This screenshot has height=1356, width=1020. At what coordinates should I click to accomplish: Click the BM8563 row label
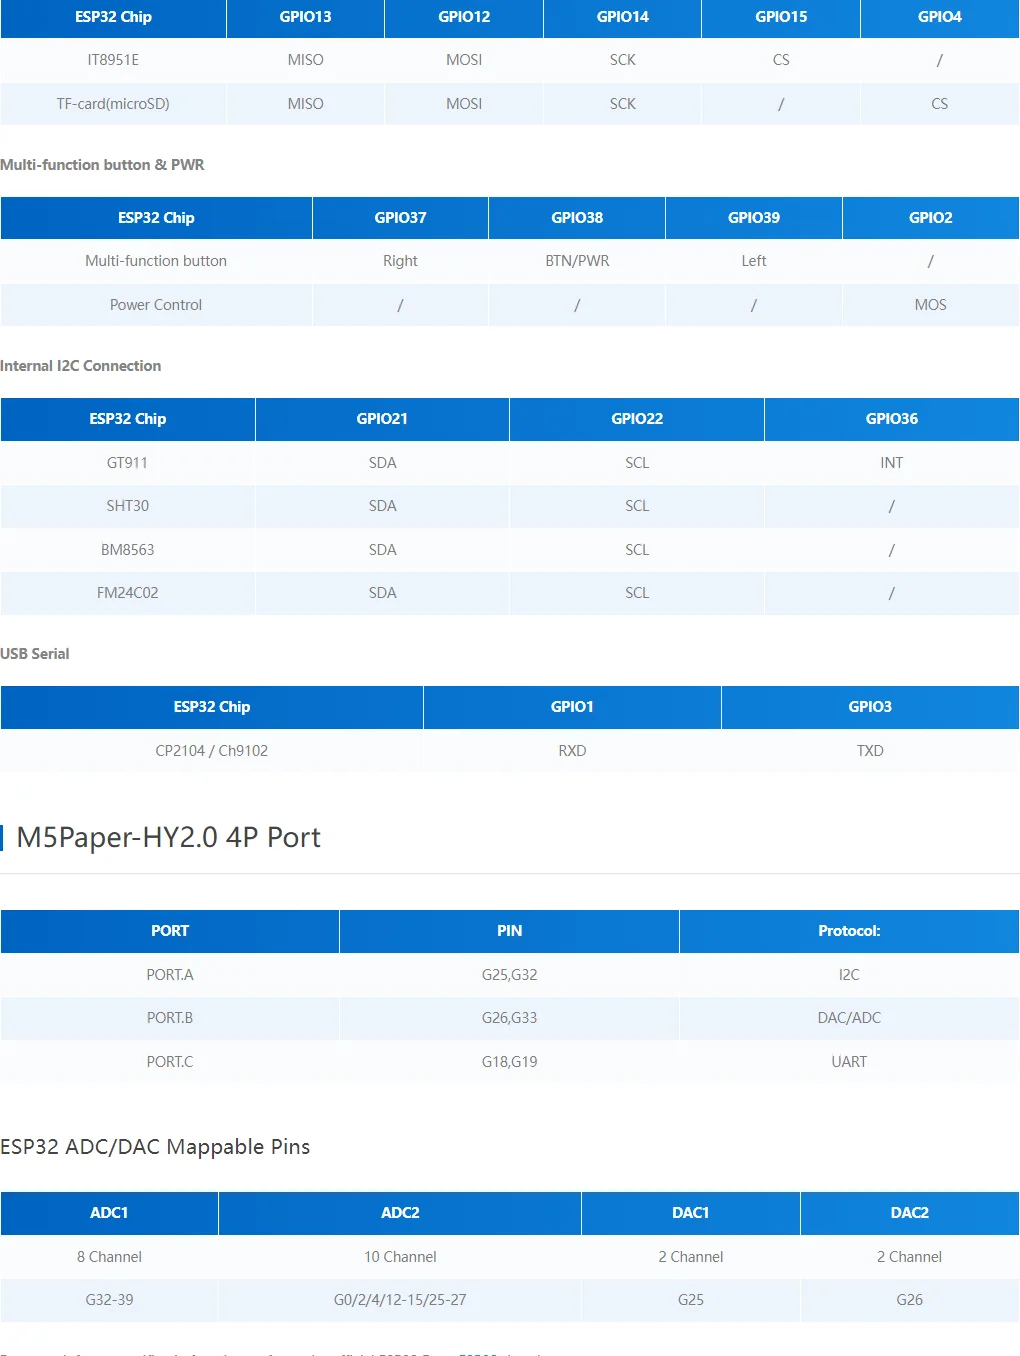[127, 550]
